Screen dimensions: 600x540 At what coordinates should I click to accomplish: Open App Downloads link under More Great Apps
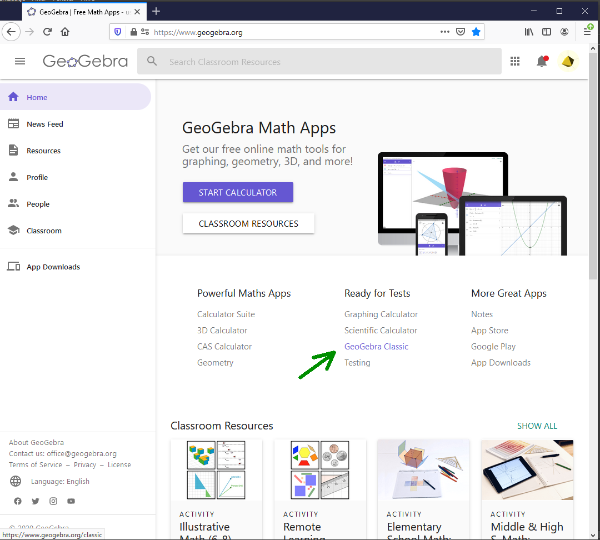pyautogui.click(x=501, y=362)
